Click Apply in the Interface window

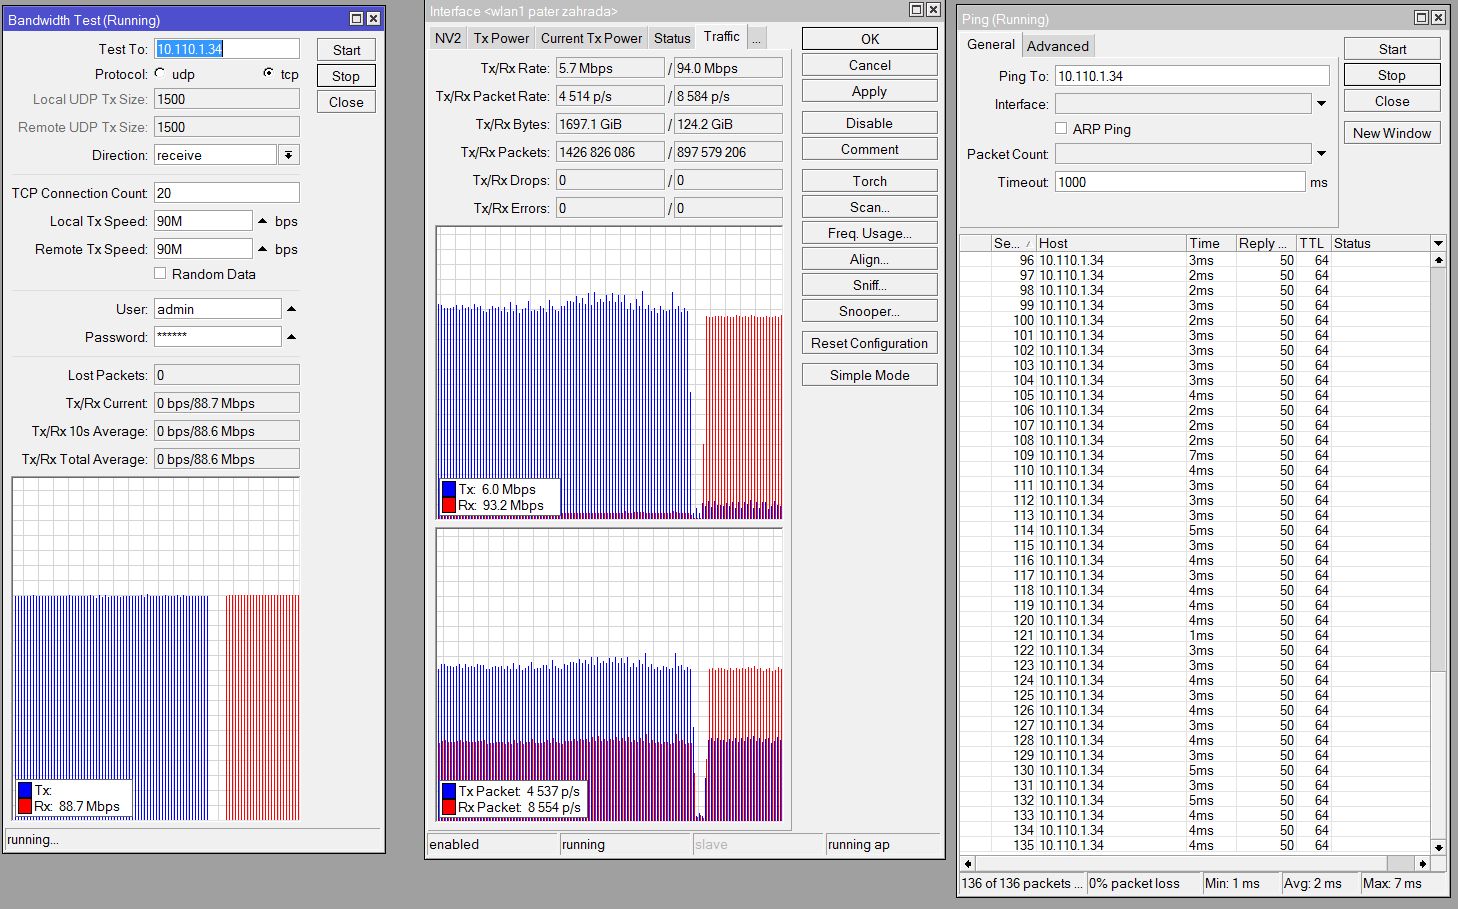870,91
